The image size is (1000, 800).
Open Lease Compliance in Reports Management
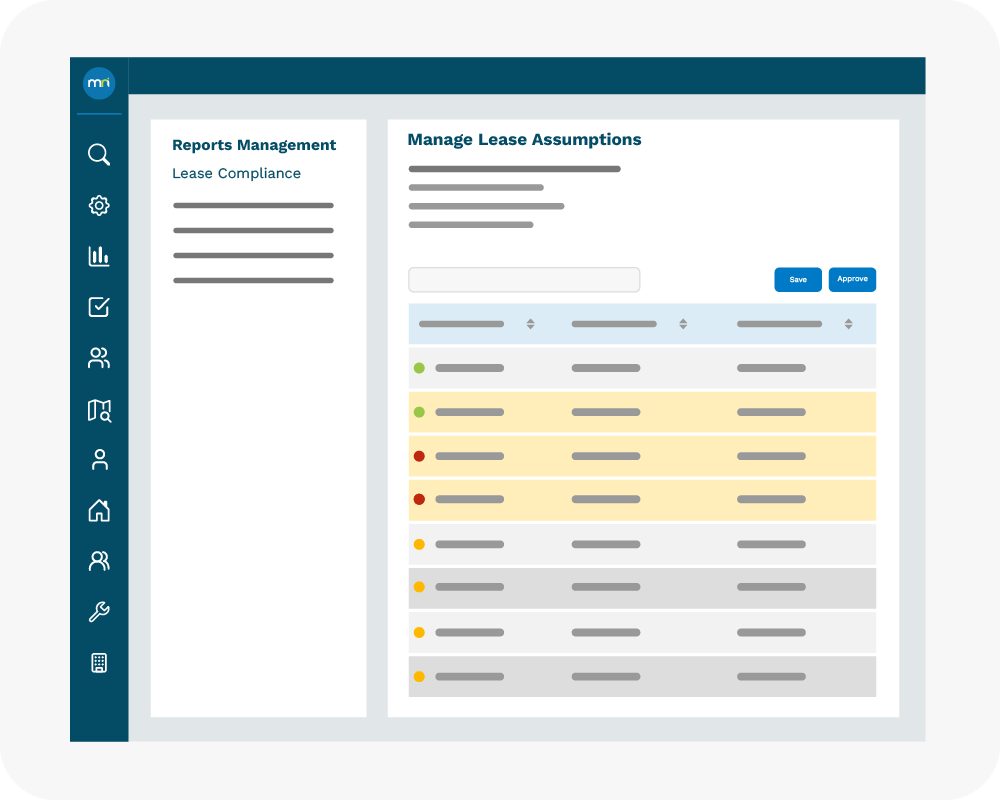(x=236, y=174)
